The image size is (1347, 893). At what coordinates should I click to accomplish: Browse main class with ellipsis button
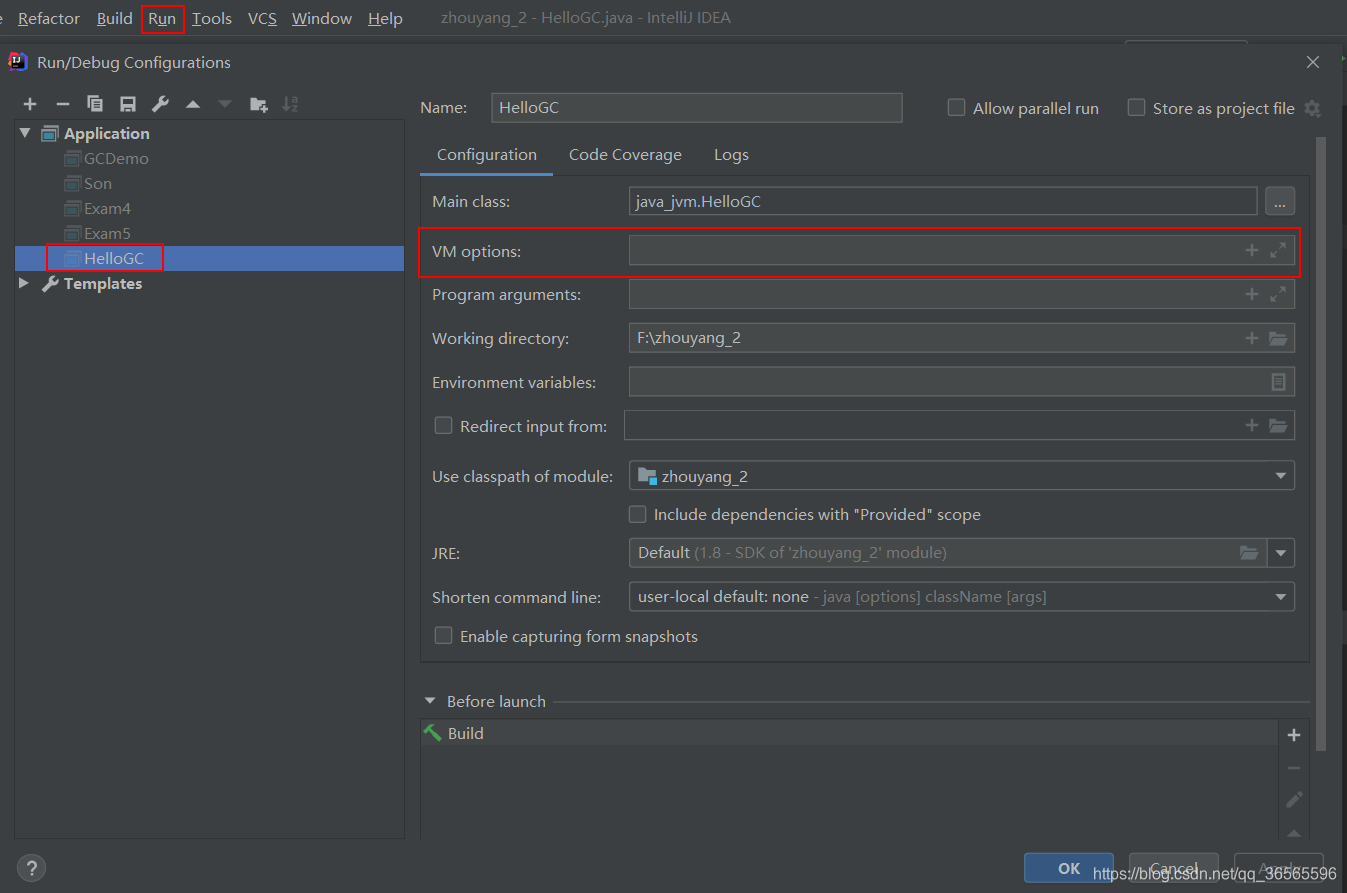pyautogui.click(x=1280, y=202)
